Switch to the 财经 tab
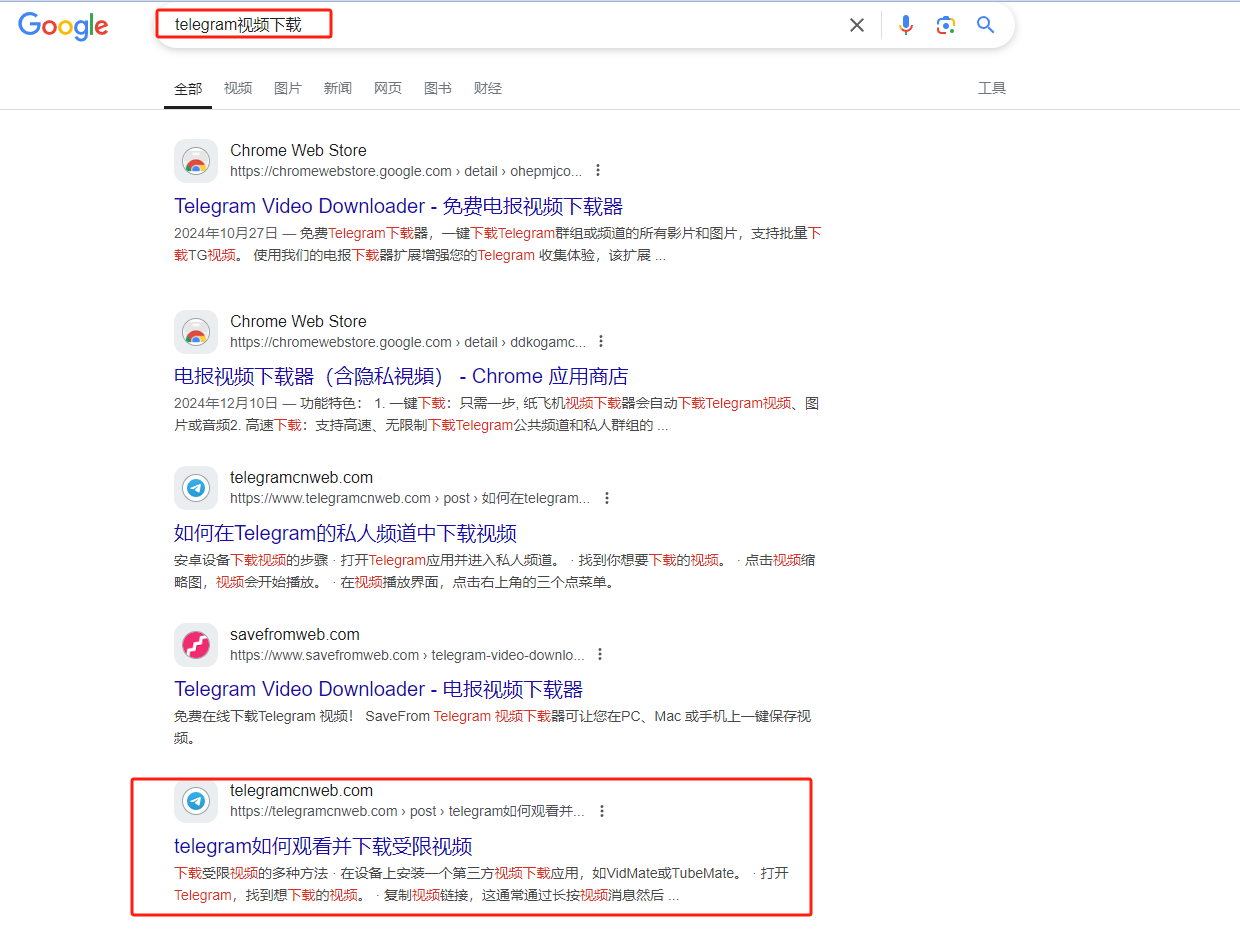Viewport: 1240px width, 930px height. point(488,88)
